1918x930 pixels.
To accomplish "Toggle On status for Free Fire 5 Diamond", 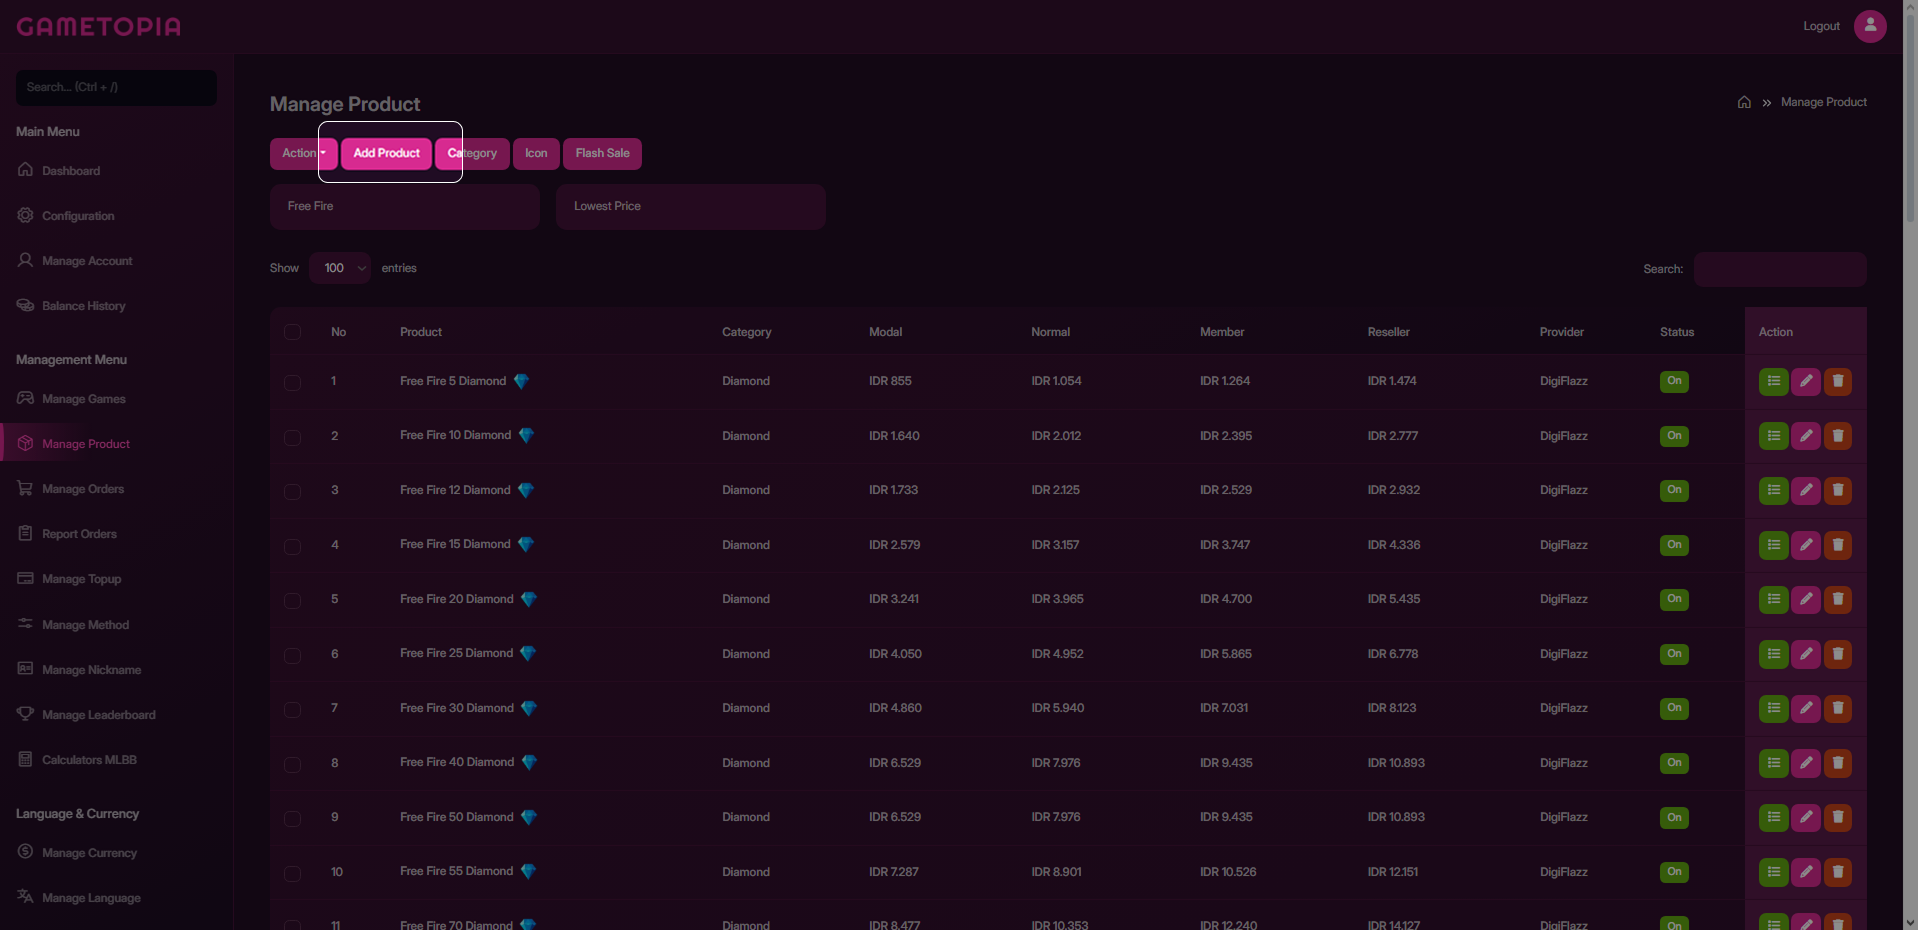I will (x=1674, y=381).
